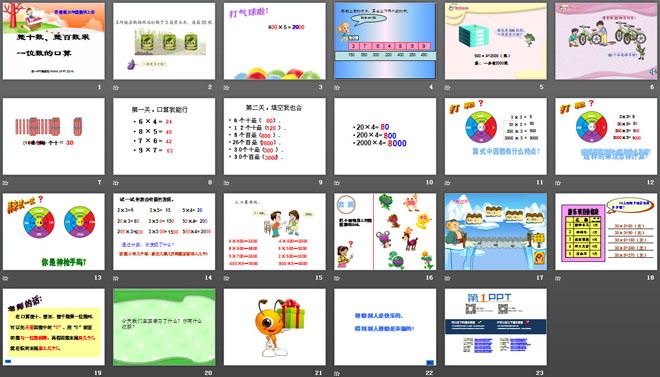
Task: Select slide 16 thumbnail with cartoon animals
Action: [x=385, y=231]
